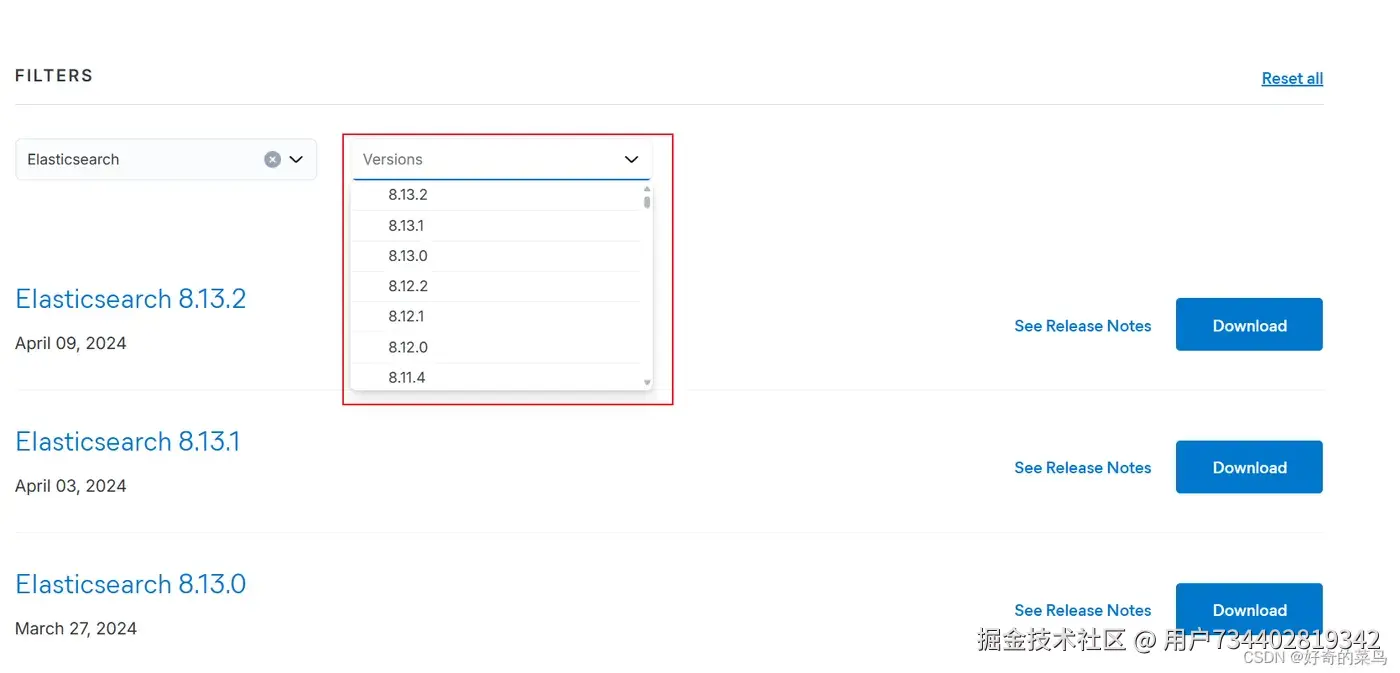Select version 8.12.0 in list
The height and width of the screenshot is (673, 1400).
point(497,347)
